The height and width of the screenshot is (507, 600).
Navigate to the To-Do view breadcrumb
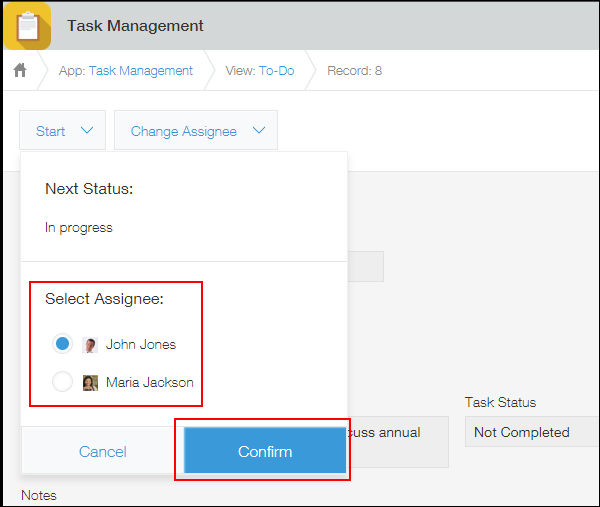[276, 71]
